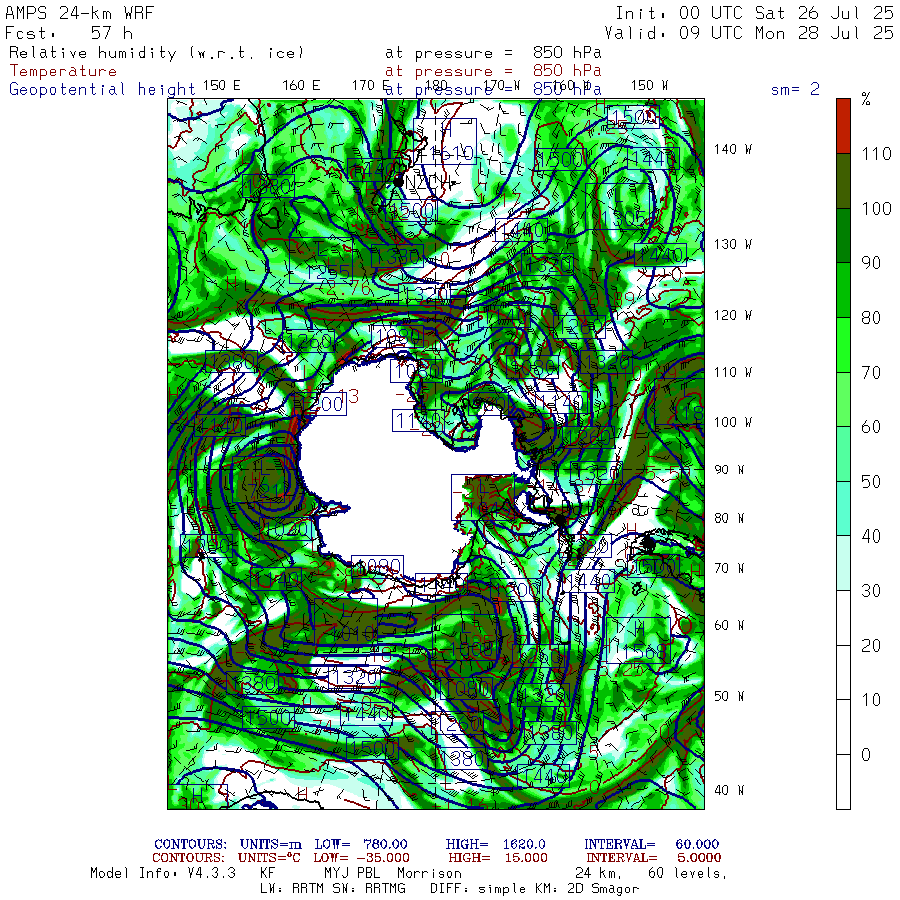Click the red 'UNITS=°C' text
This screenshot has width=900, height=900.
(x=270, y=858)
